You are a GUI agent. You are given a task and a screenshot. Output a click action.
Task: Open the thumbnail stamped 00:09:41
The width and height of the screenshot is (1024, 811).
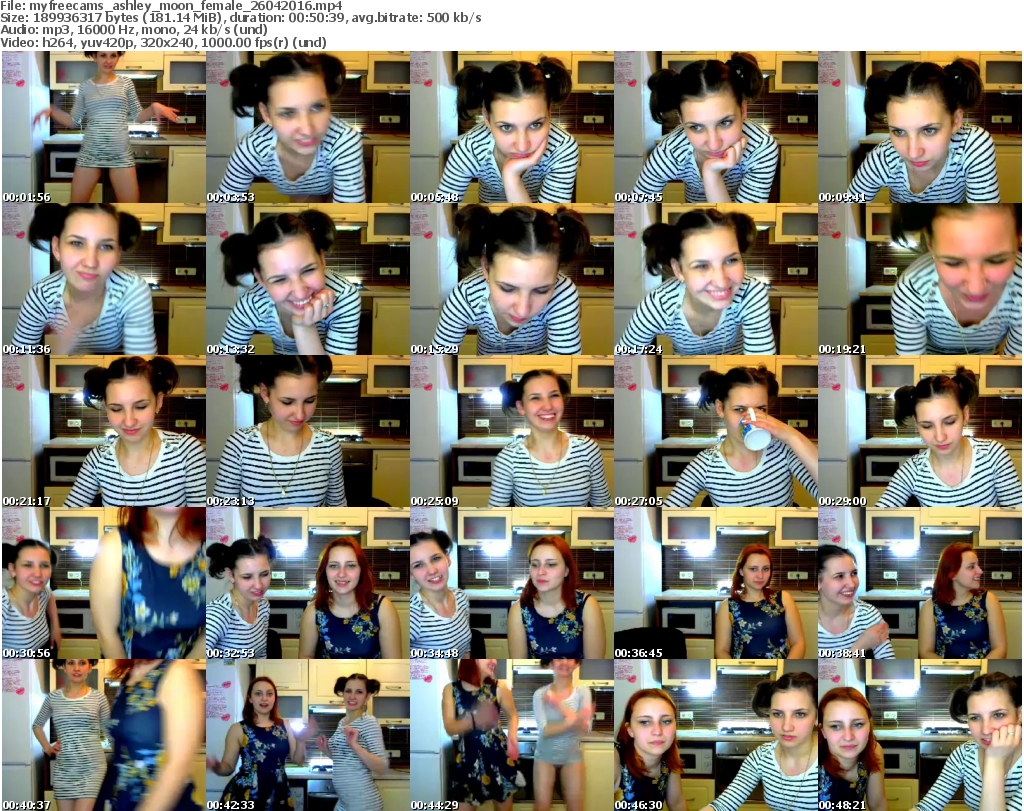click(920, 127)
